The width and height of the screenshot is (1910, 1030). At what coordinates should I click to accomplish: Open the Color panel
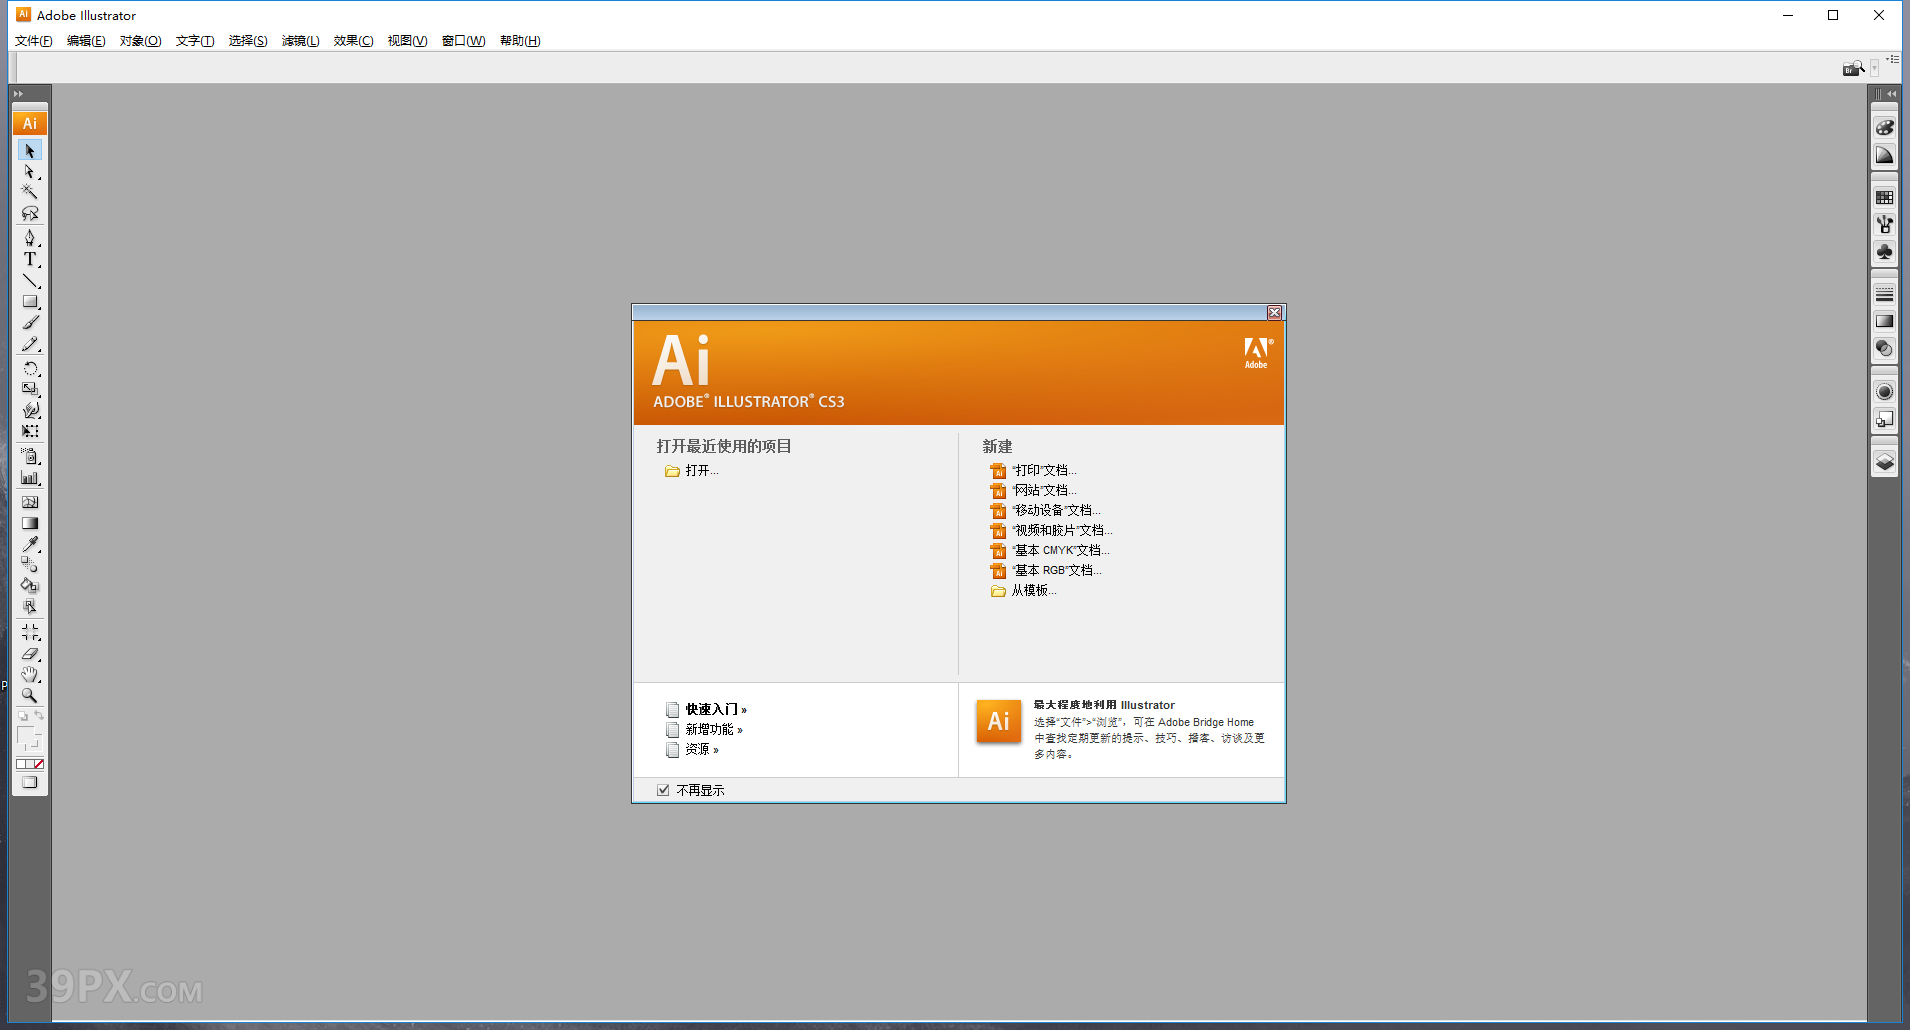coord(1885,127)
